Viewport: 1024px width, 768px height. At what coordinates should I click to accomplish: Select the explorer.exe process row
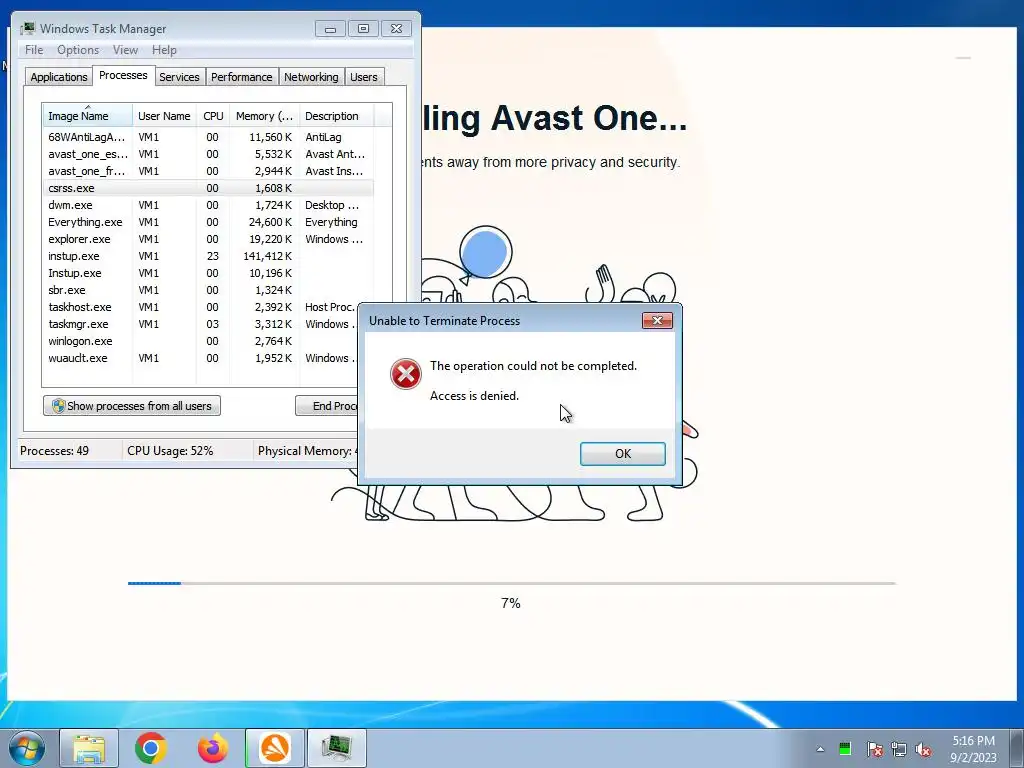[208, 239]
